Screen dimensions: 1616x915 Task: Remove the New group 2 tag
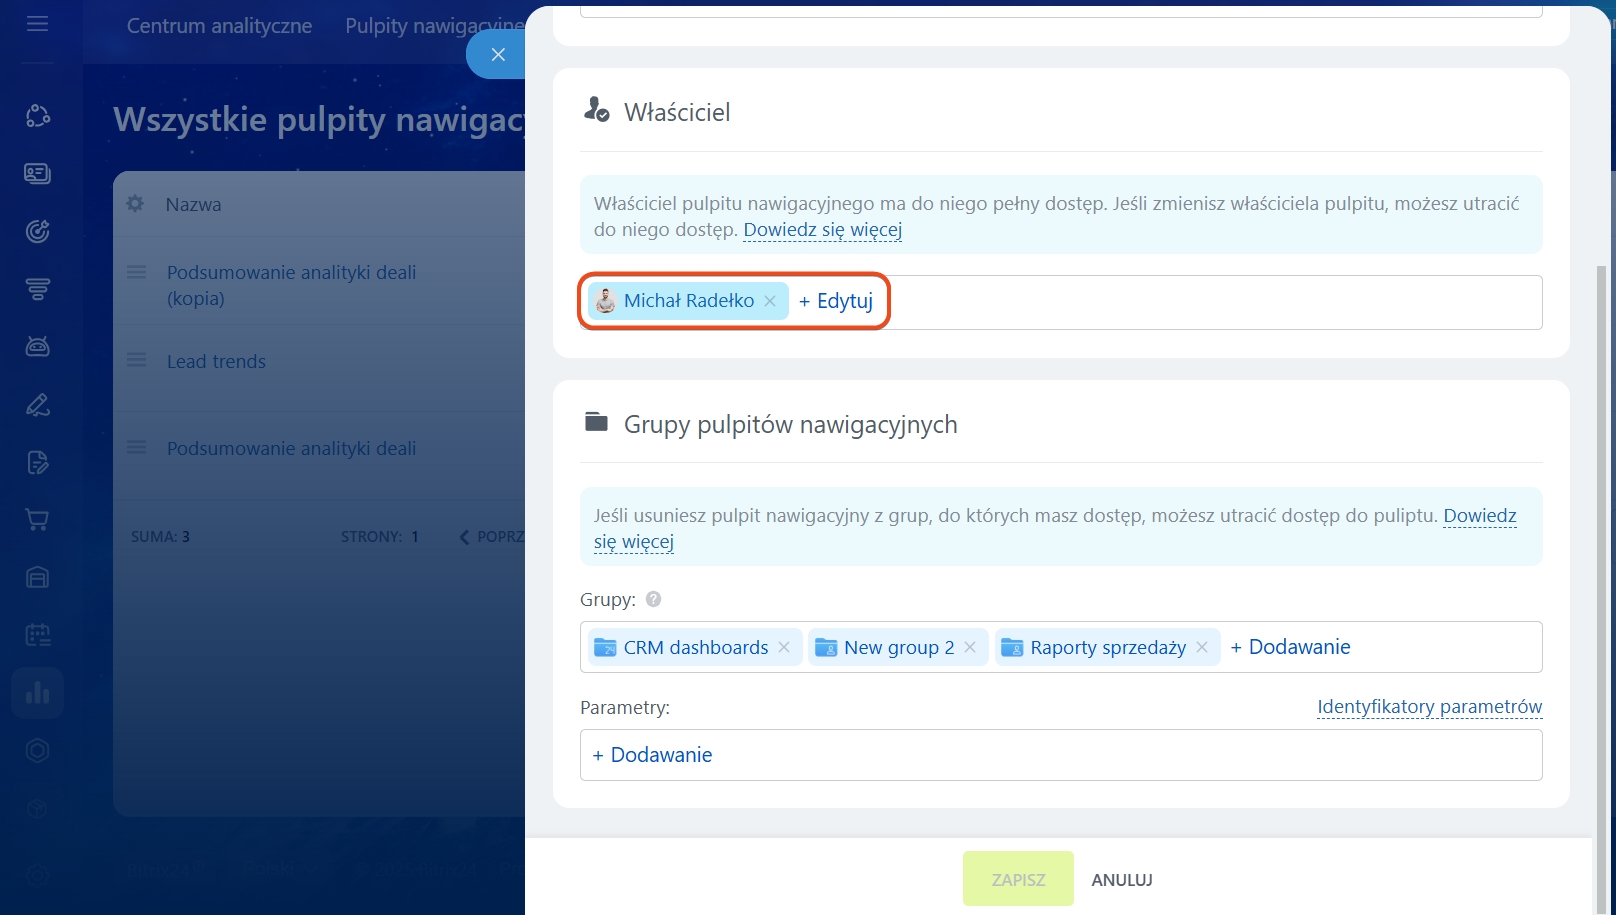click(x=970, y=648)
